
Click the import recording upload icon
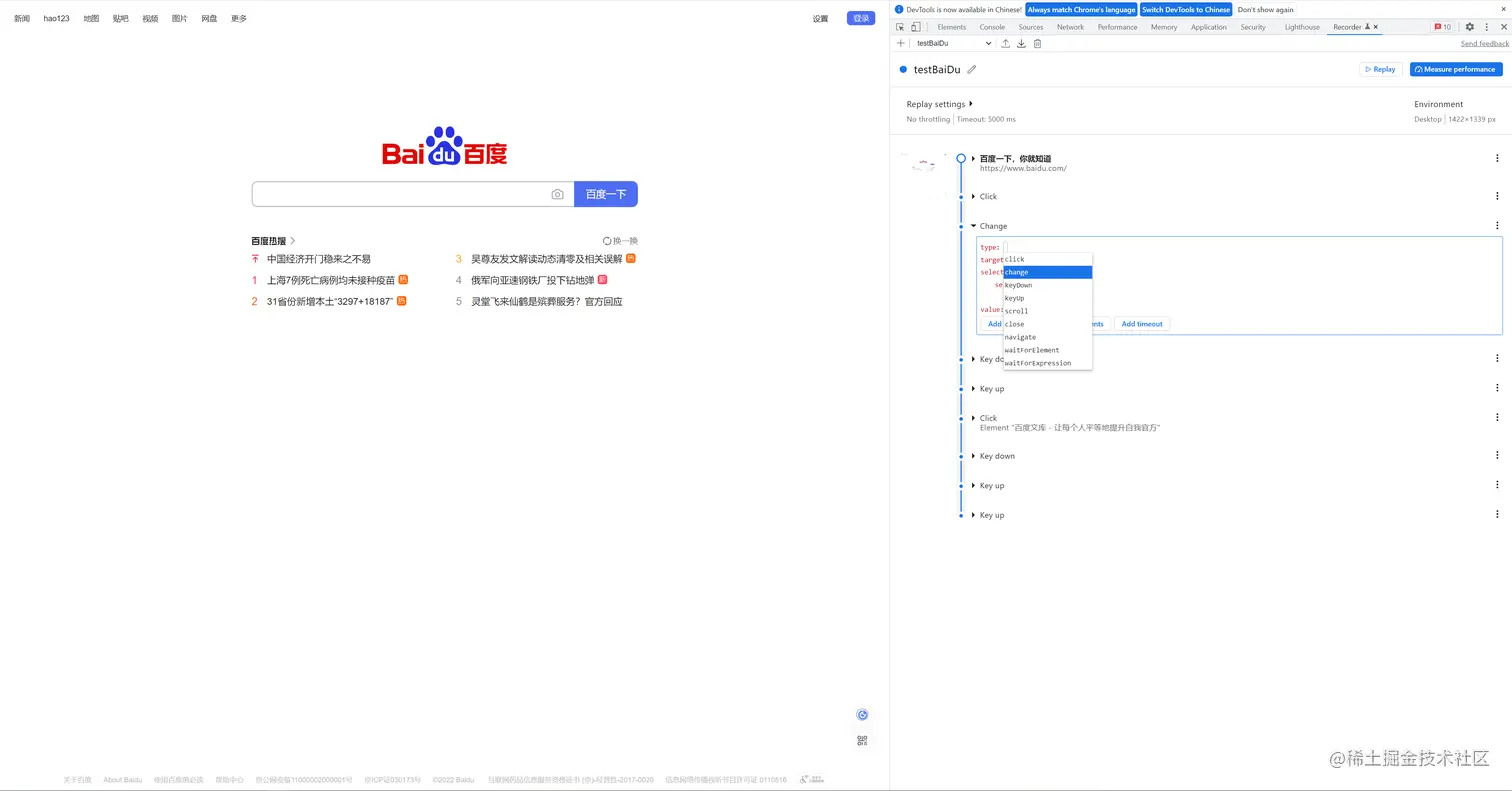pyautogui.click(x=1005, y=43)
